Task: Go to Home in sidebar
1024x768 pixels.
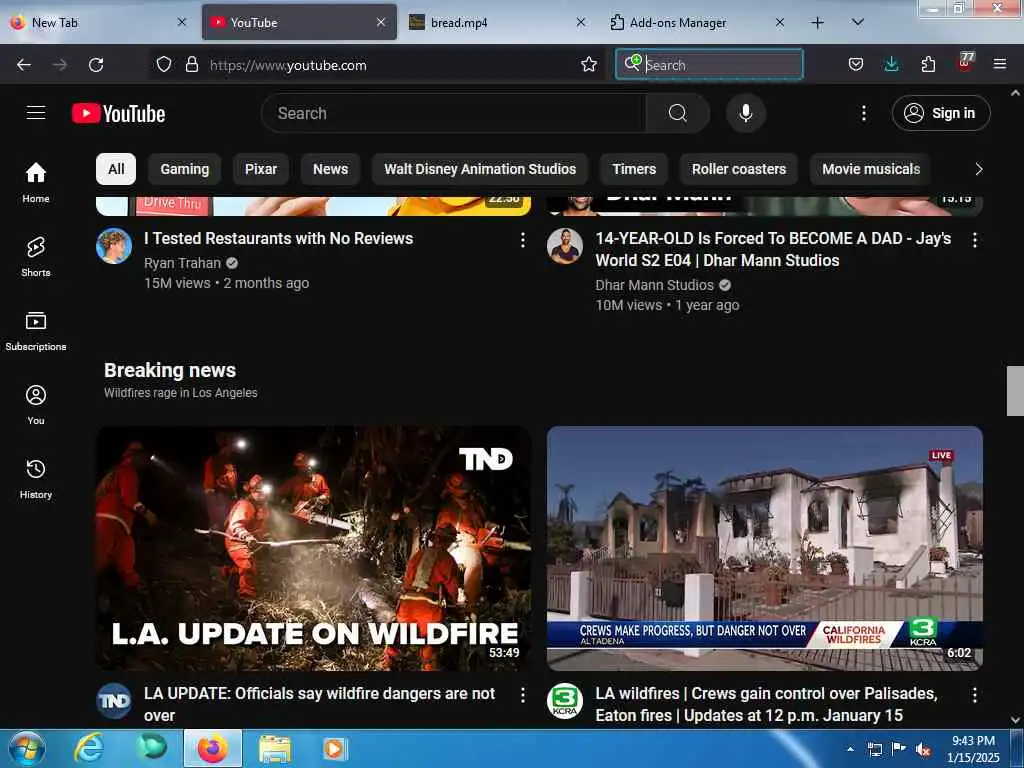Action: point(36,182)
